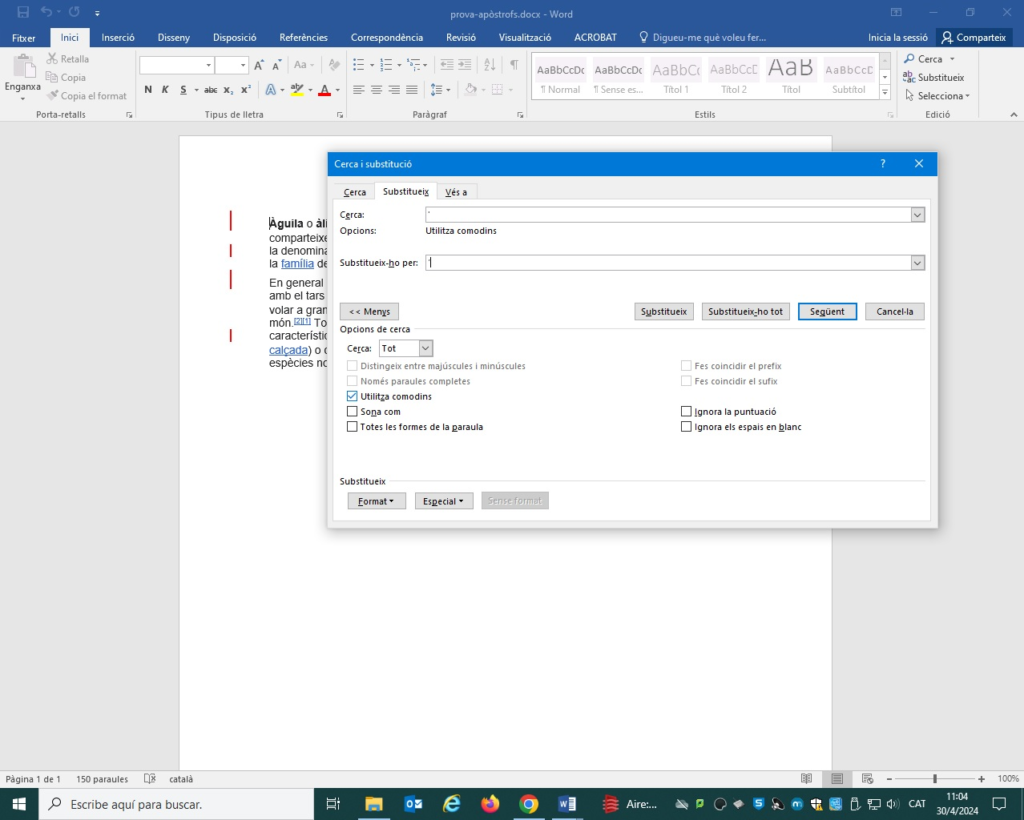Apply strikethrough with the abc icon
Image resolution: width=1024 pixels, height=820 pixels.
[210, 90]
